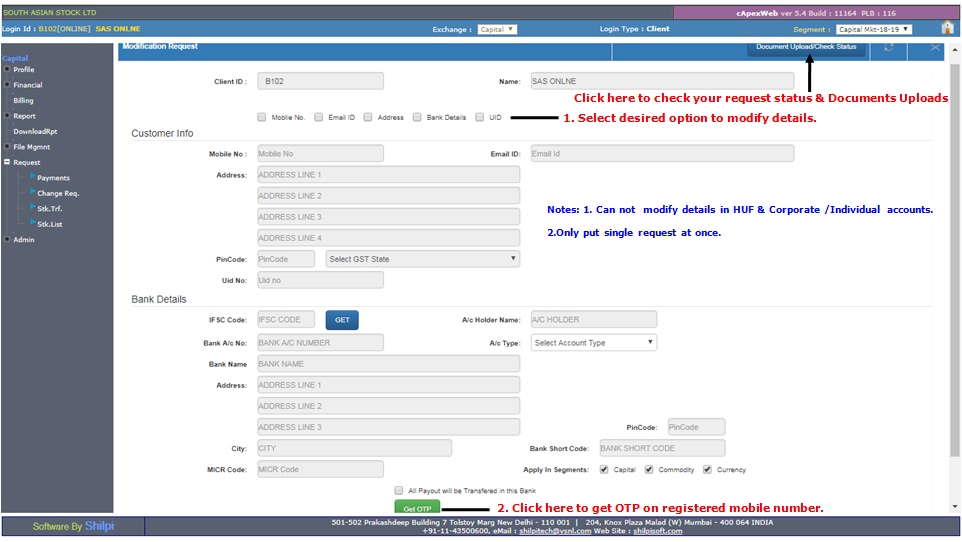
Task: Open the Segment dropdown
Action: [x=874, y=29]
